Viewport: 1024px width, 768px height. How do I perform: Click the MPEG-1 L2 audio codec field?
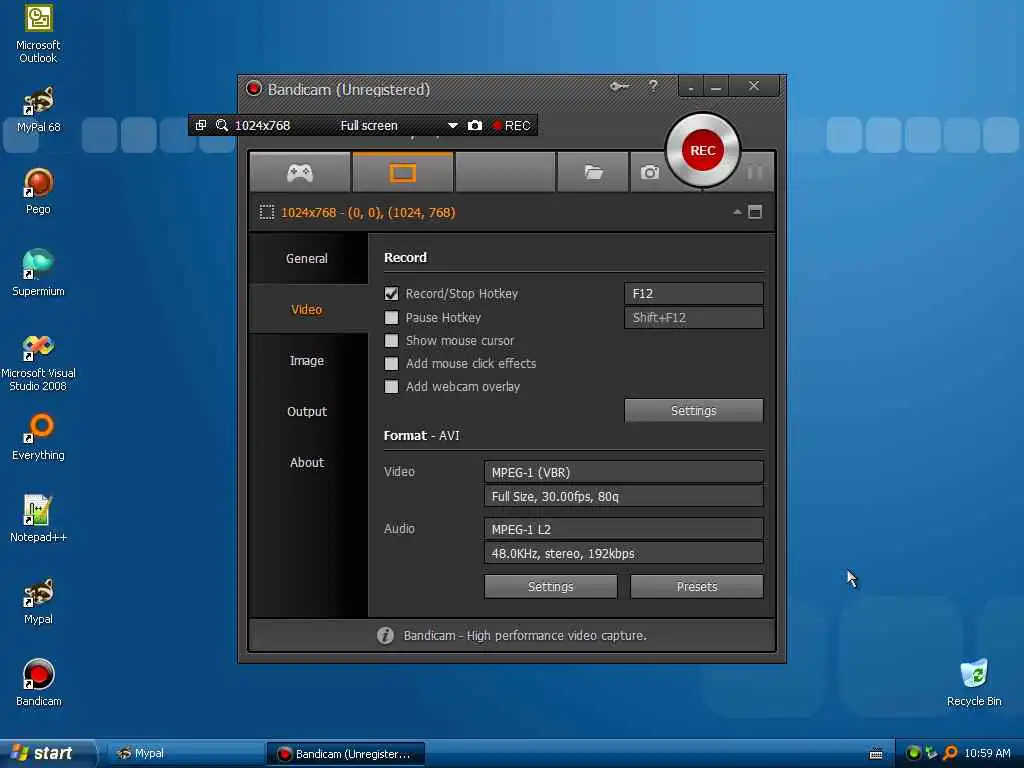(624, 529)
